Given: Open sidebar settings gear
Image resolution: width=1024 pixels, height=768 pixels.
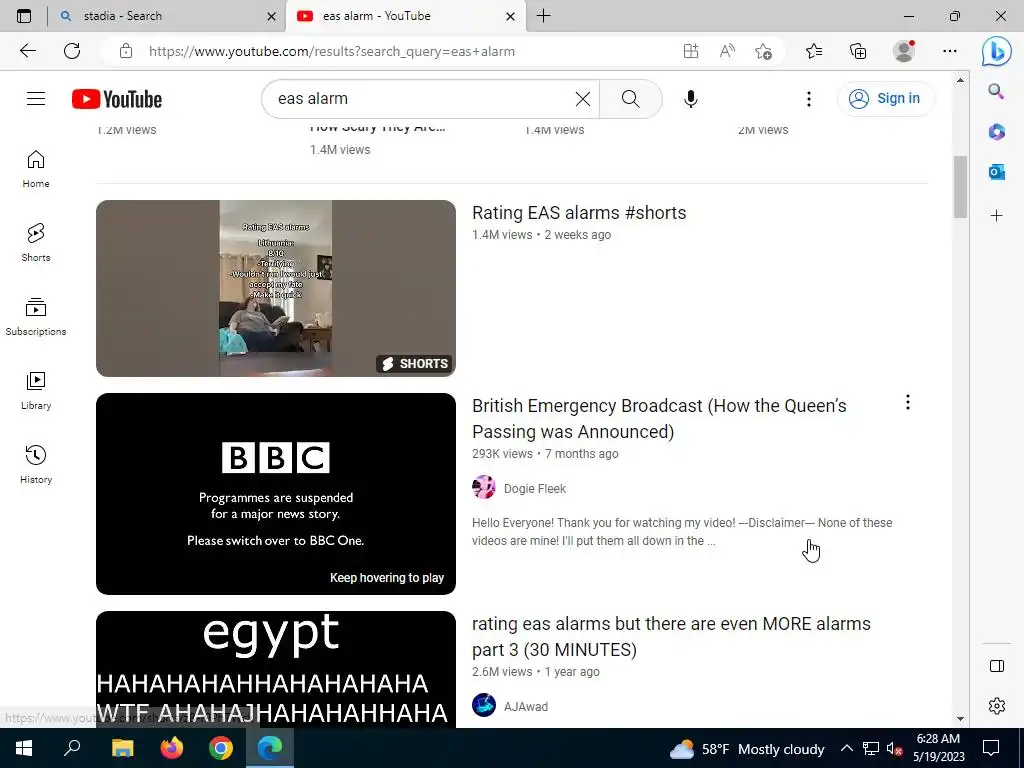Looking at the screenshot, I should (997, 706).
